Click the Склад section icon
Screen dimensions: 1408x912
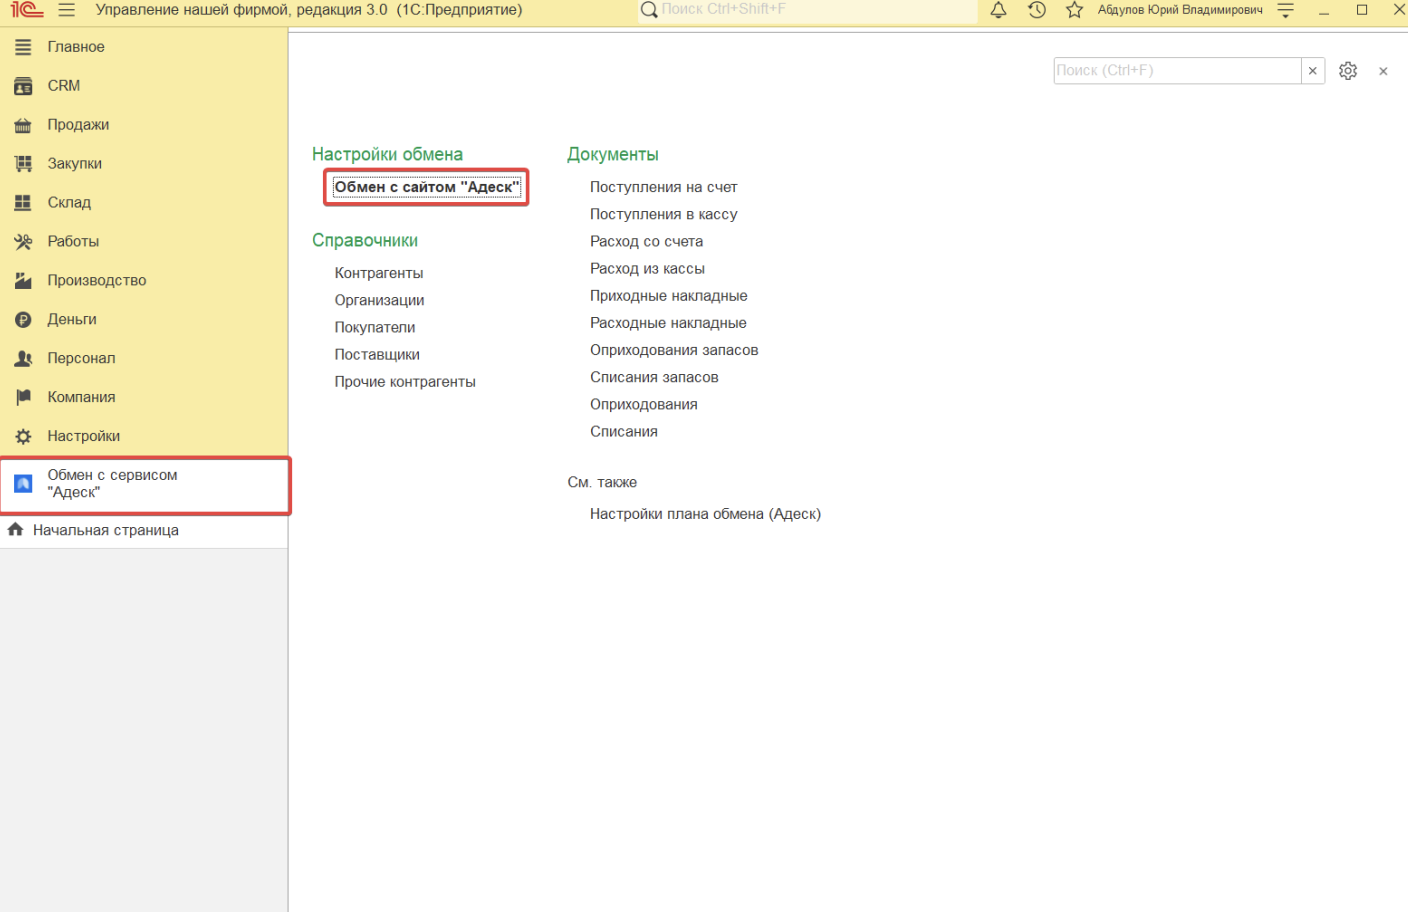click(23, 203)
